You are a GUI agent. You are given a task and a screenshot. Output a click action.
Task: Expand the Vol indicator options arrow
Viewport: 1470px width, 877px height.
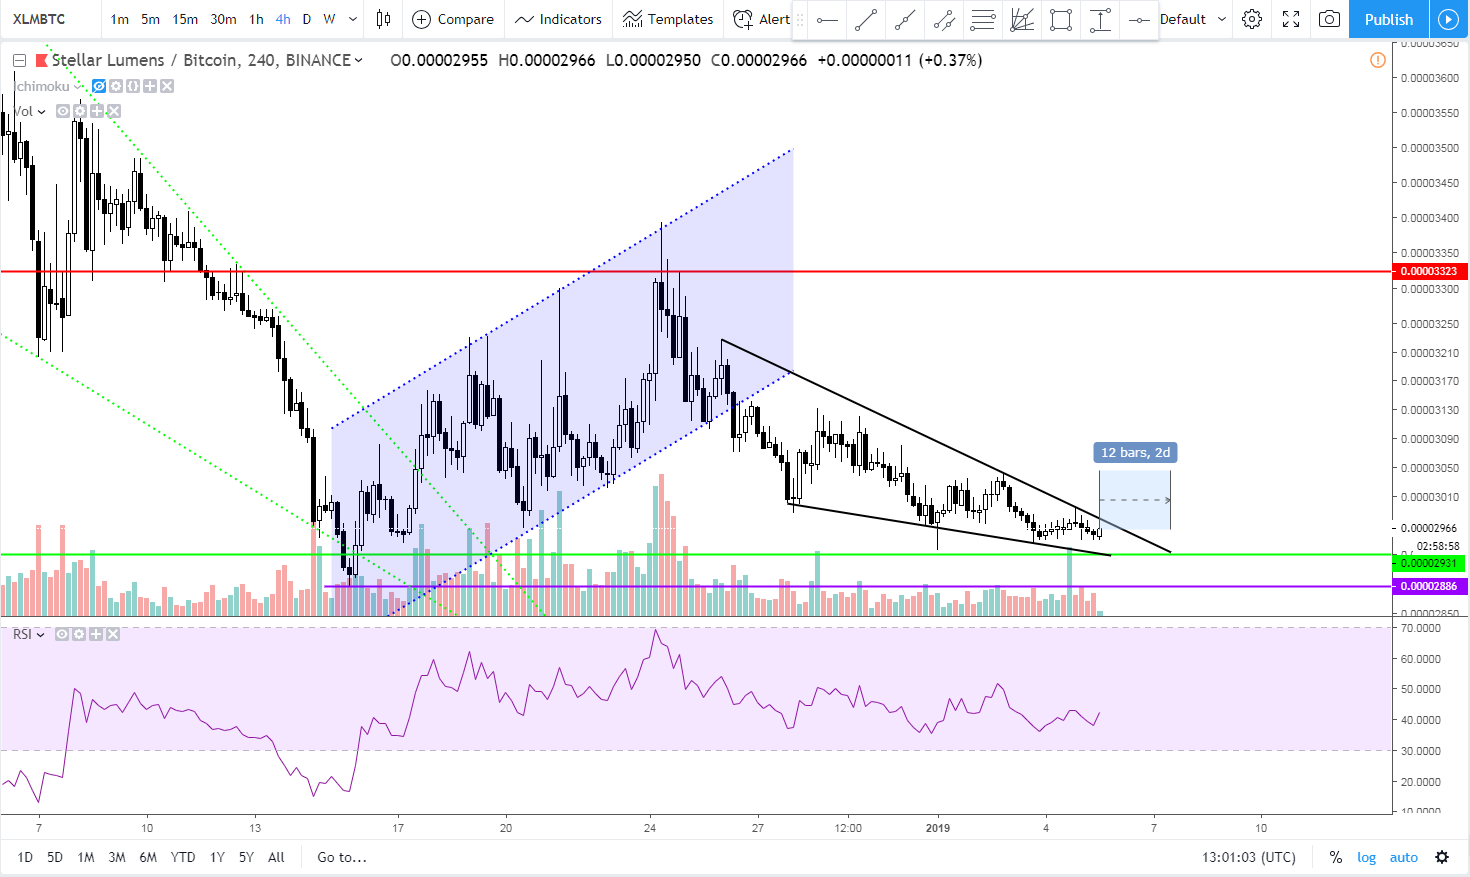41,111
